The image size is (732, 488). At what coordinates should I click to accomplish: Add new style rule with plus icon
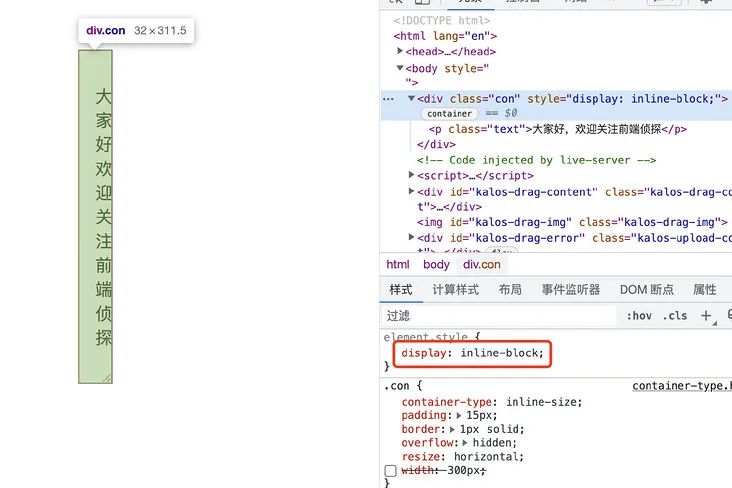coord(706,316)
